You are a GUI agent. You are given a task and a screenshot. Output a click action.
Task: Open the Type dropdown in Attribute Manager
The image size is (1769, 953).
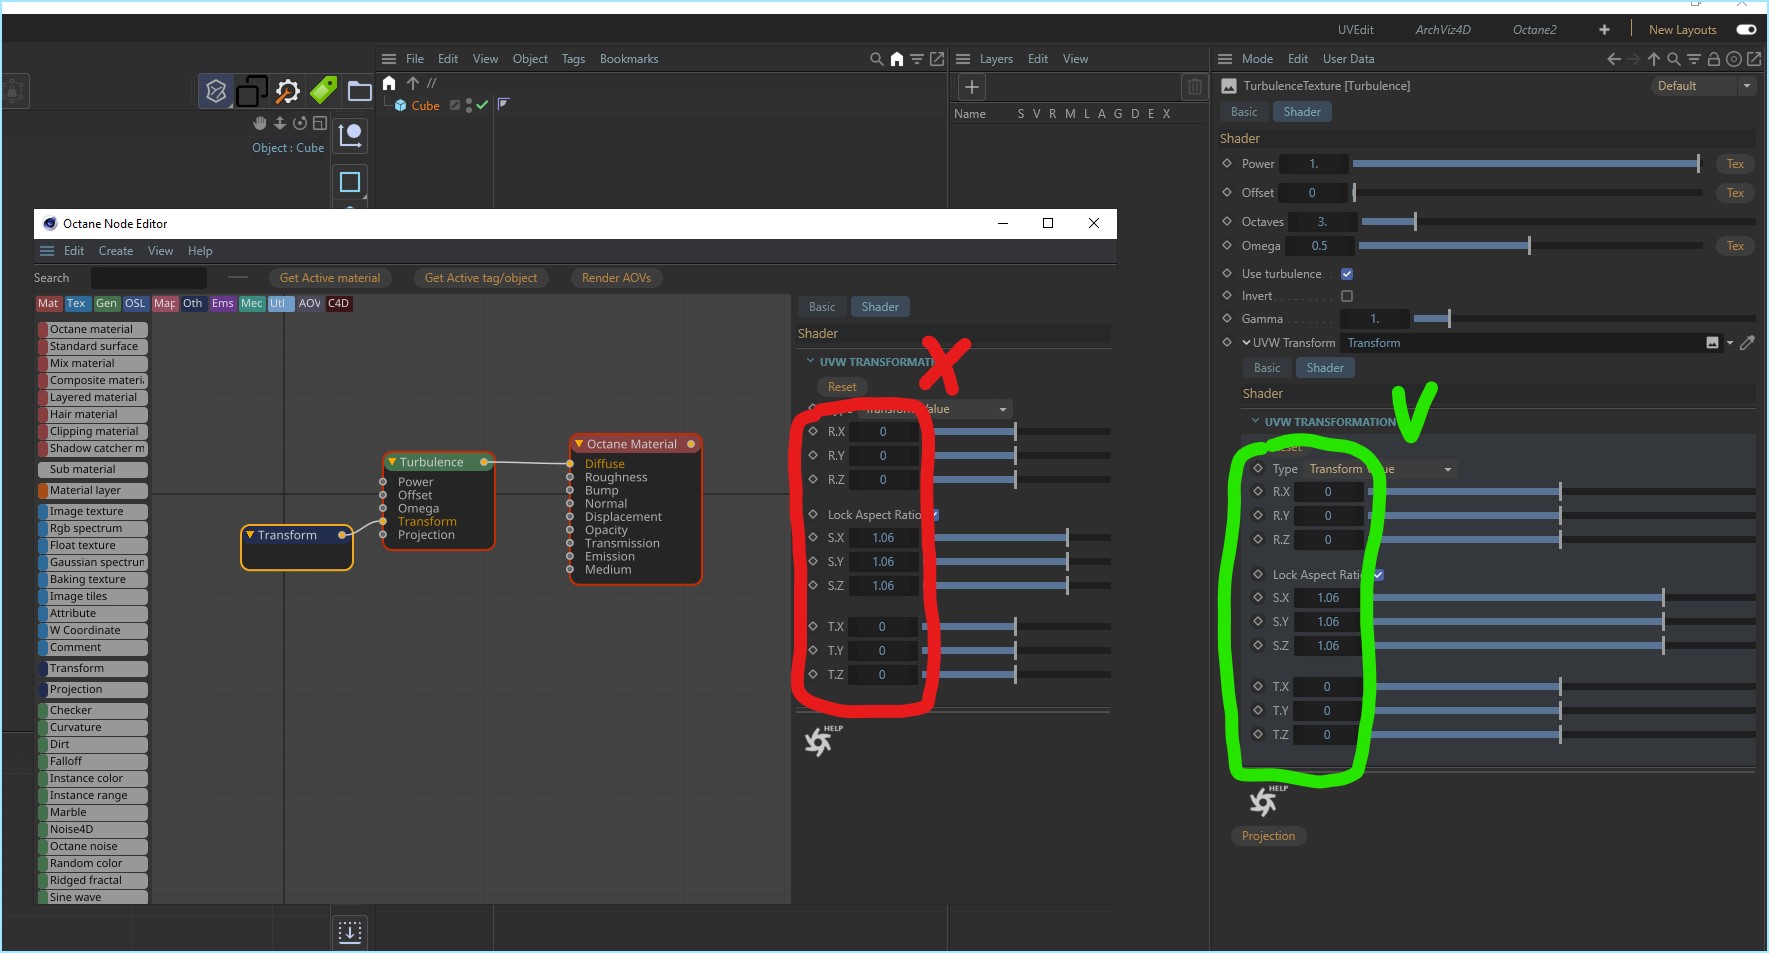[x=1381, y=469]
